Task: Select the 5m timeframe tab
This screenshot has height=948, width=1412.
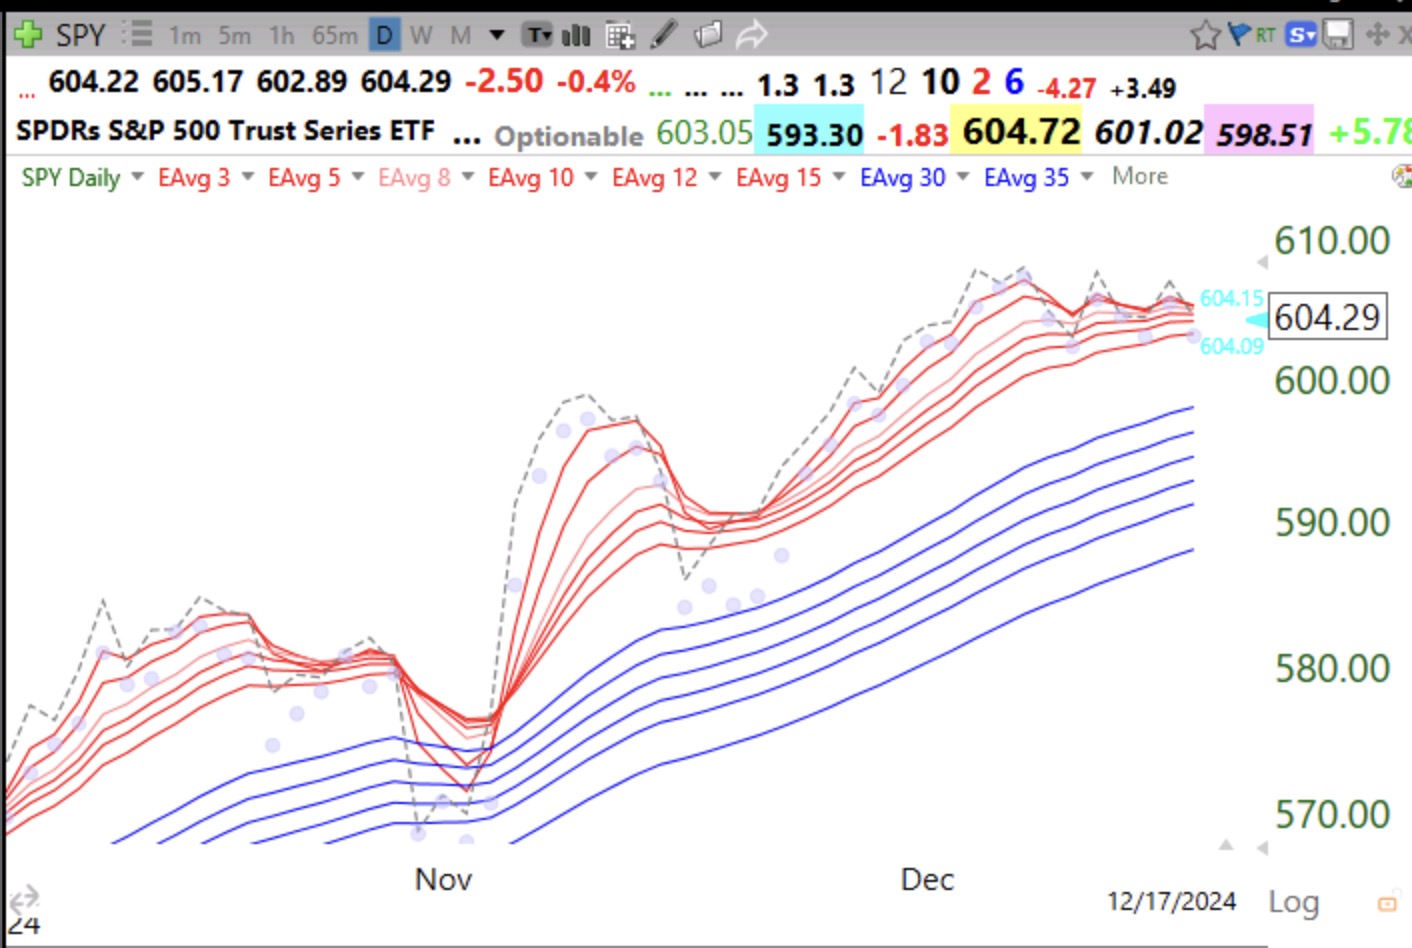Action: point(235,33)
